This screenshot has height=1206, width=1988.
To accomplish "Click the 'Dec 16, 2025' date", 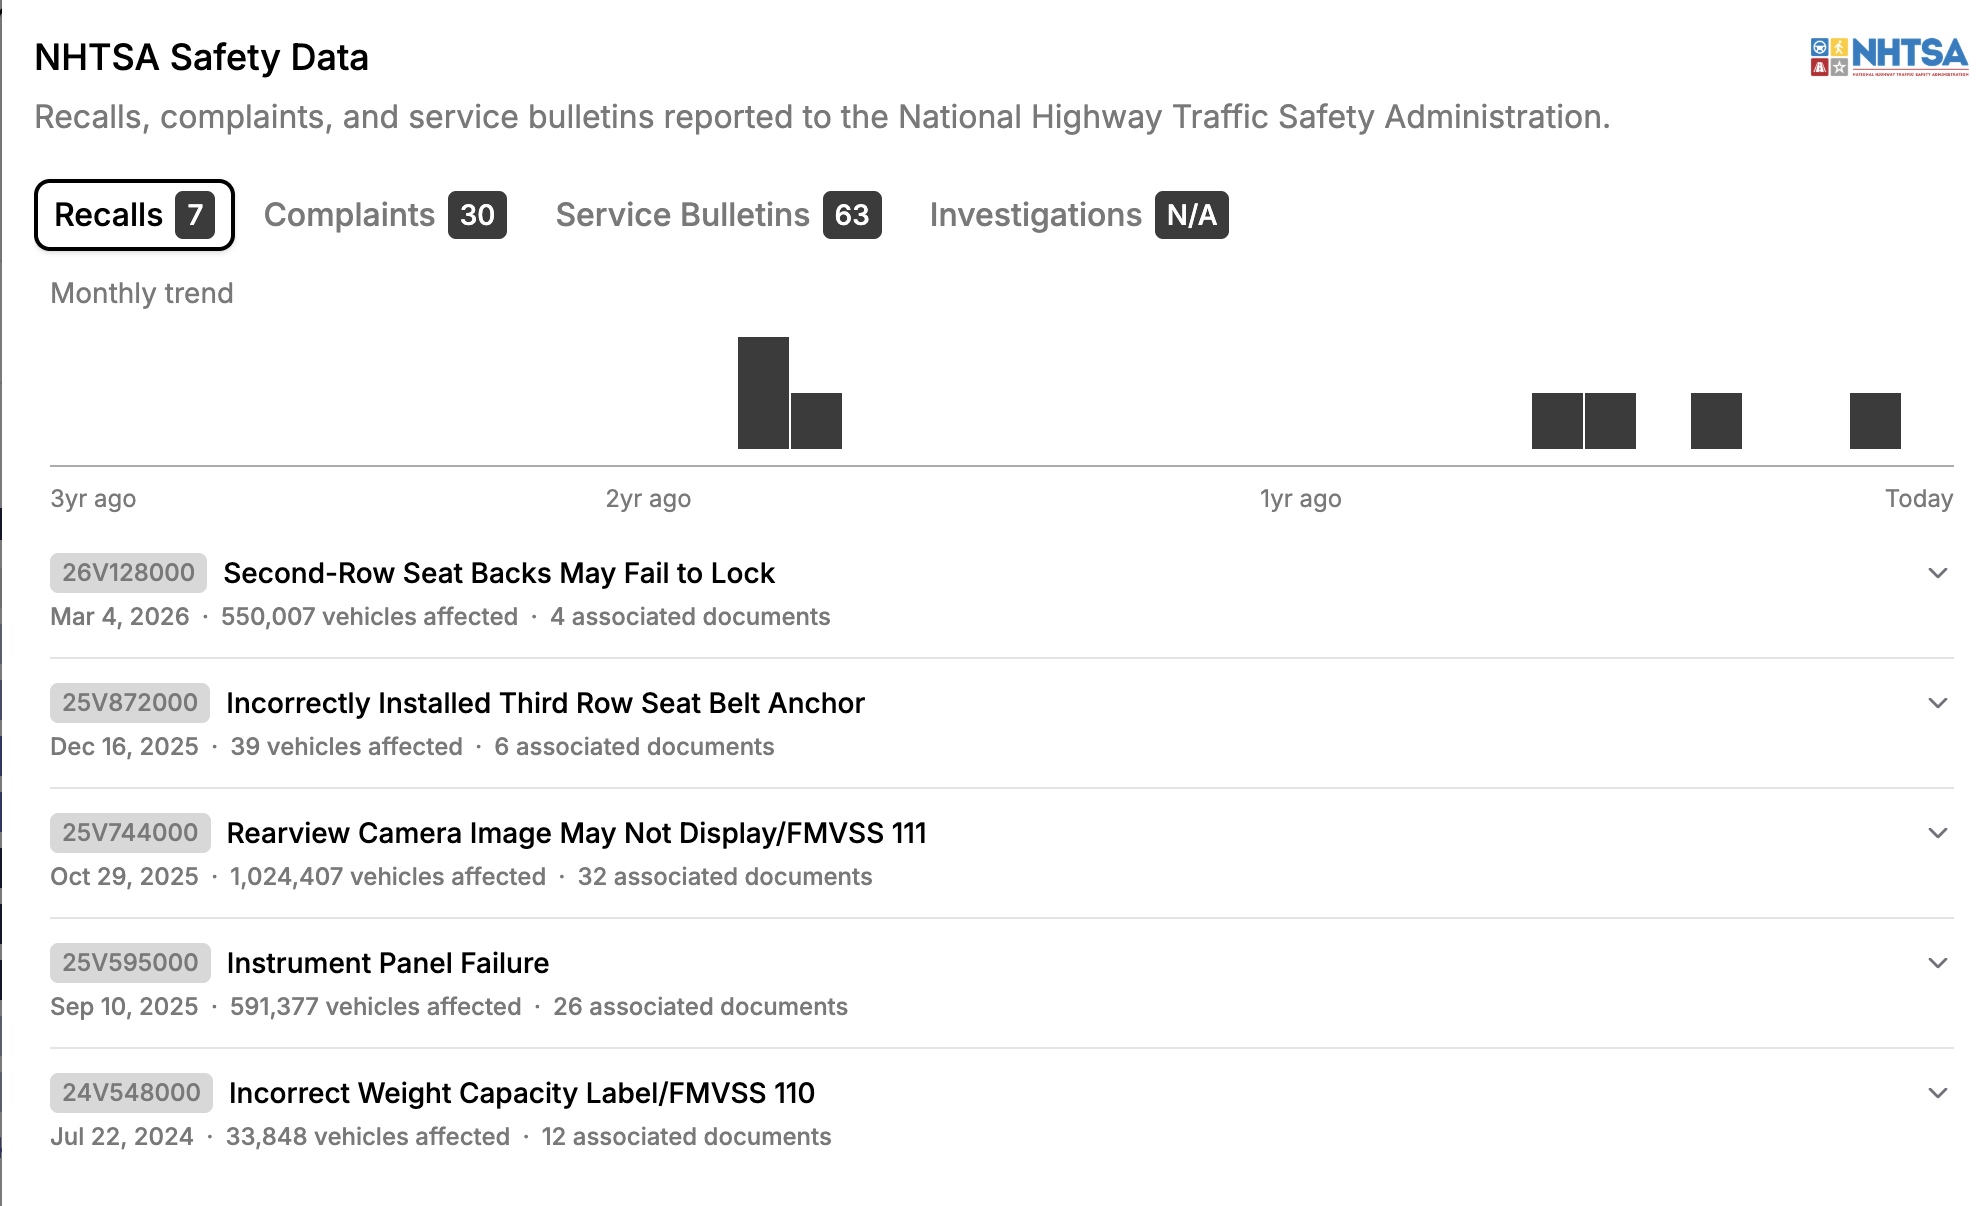I will (x=124, y=747).
